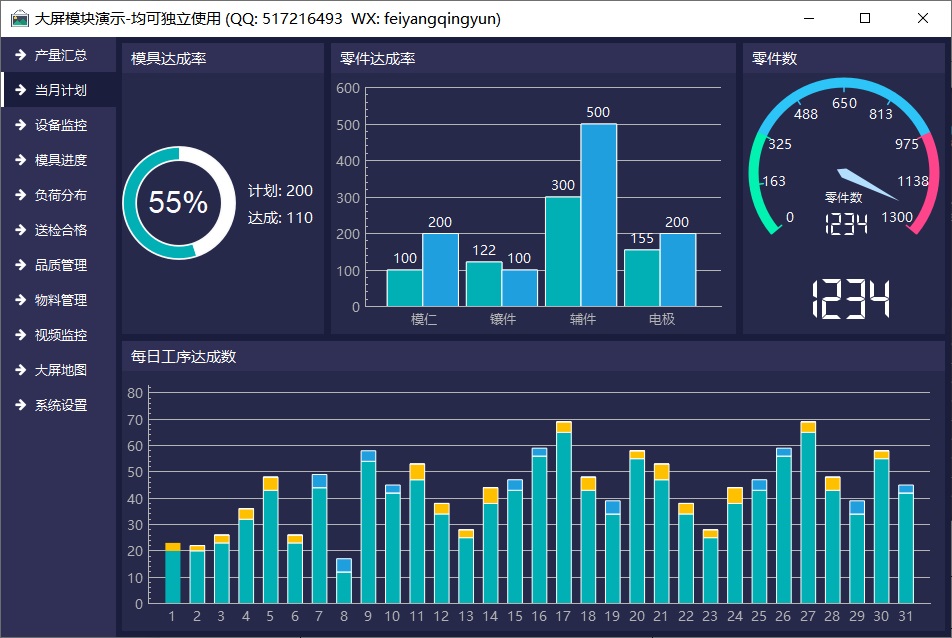This screenshot has height=638, width=952.
Task: Click the arrow icon beside 系统设置
Action: pos(19,405)
